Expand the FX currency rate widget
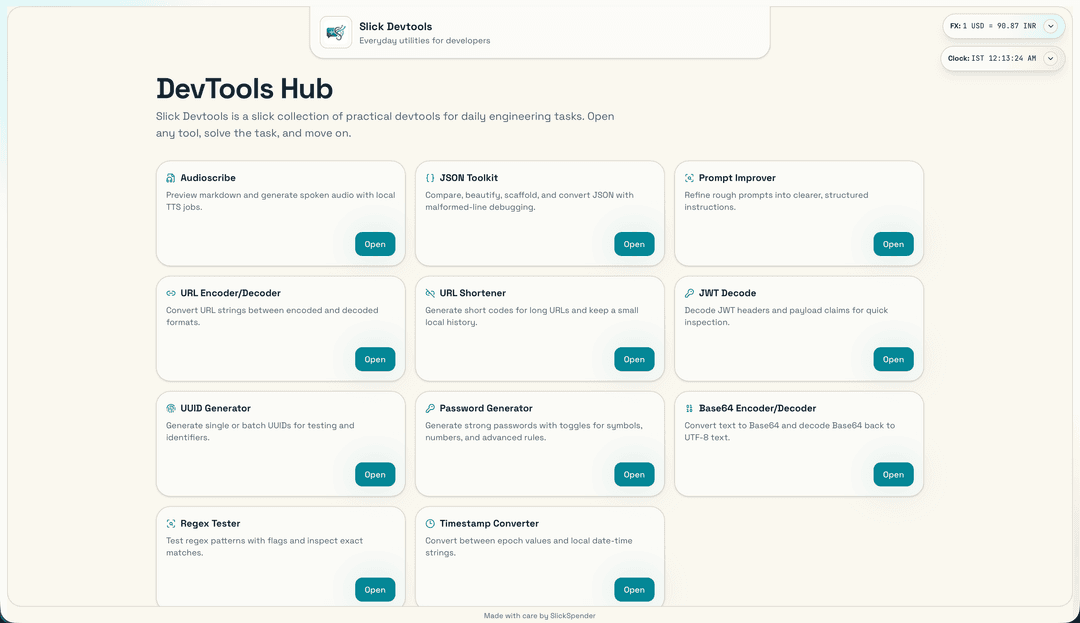 [x=1049, y=26]
